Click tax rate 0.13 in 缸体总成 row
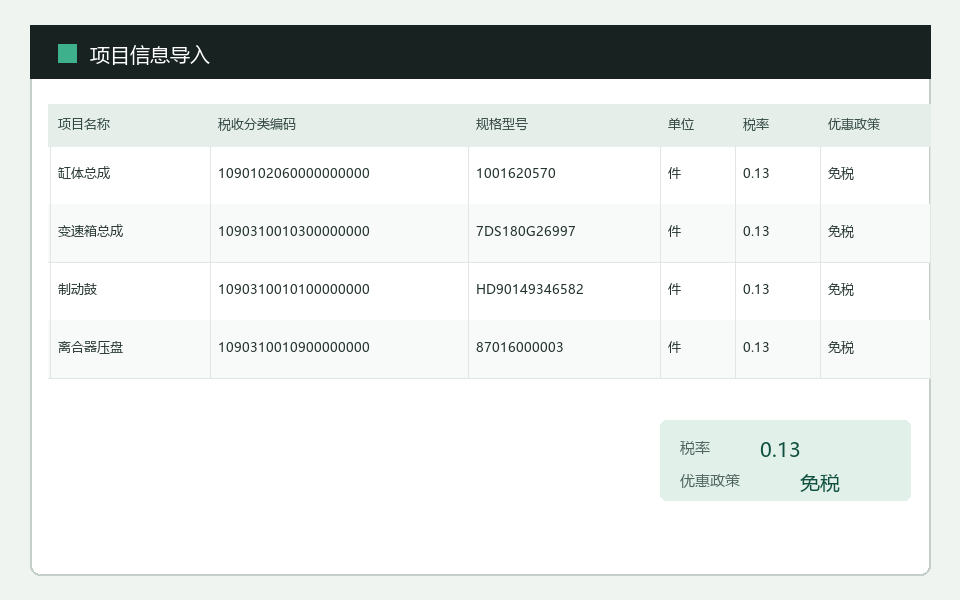960x600 pixels. [x=756, y=173]
